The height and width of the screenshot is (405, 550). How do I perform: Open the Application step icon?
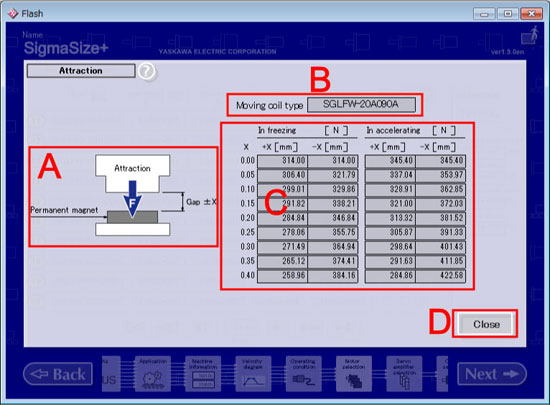(153, 374)
